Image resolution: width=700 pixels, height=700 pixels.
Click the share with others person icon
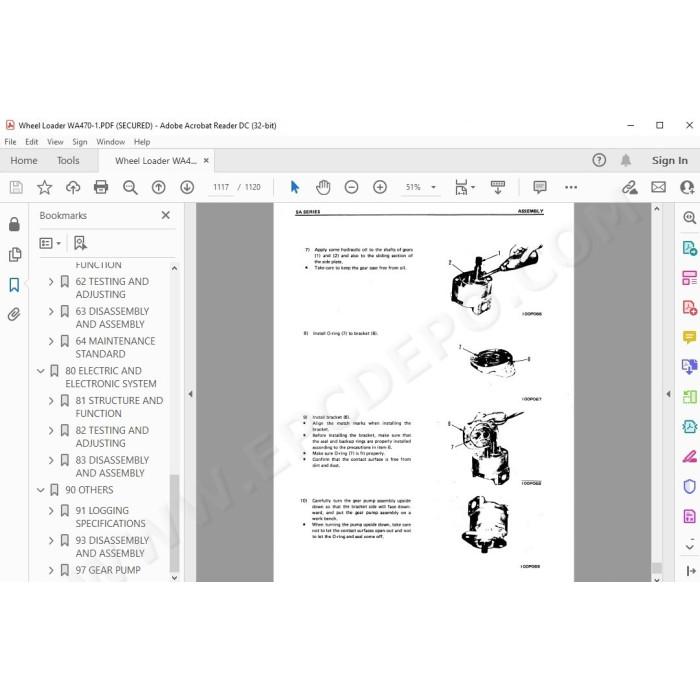click(687, 187)
